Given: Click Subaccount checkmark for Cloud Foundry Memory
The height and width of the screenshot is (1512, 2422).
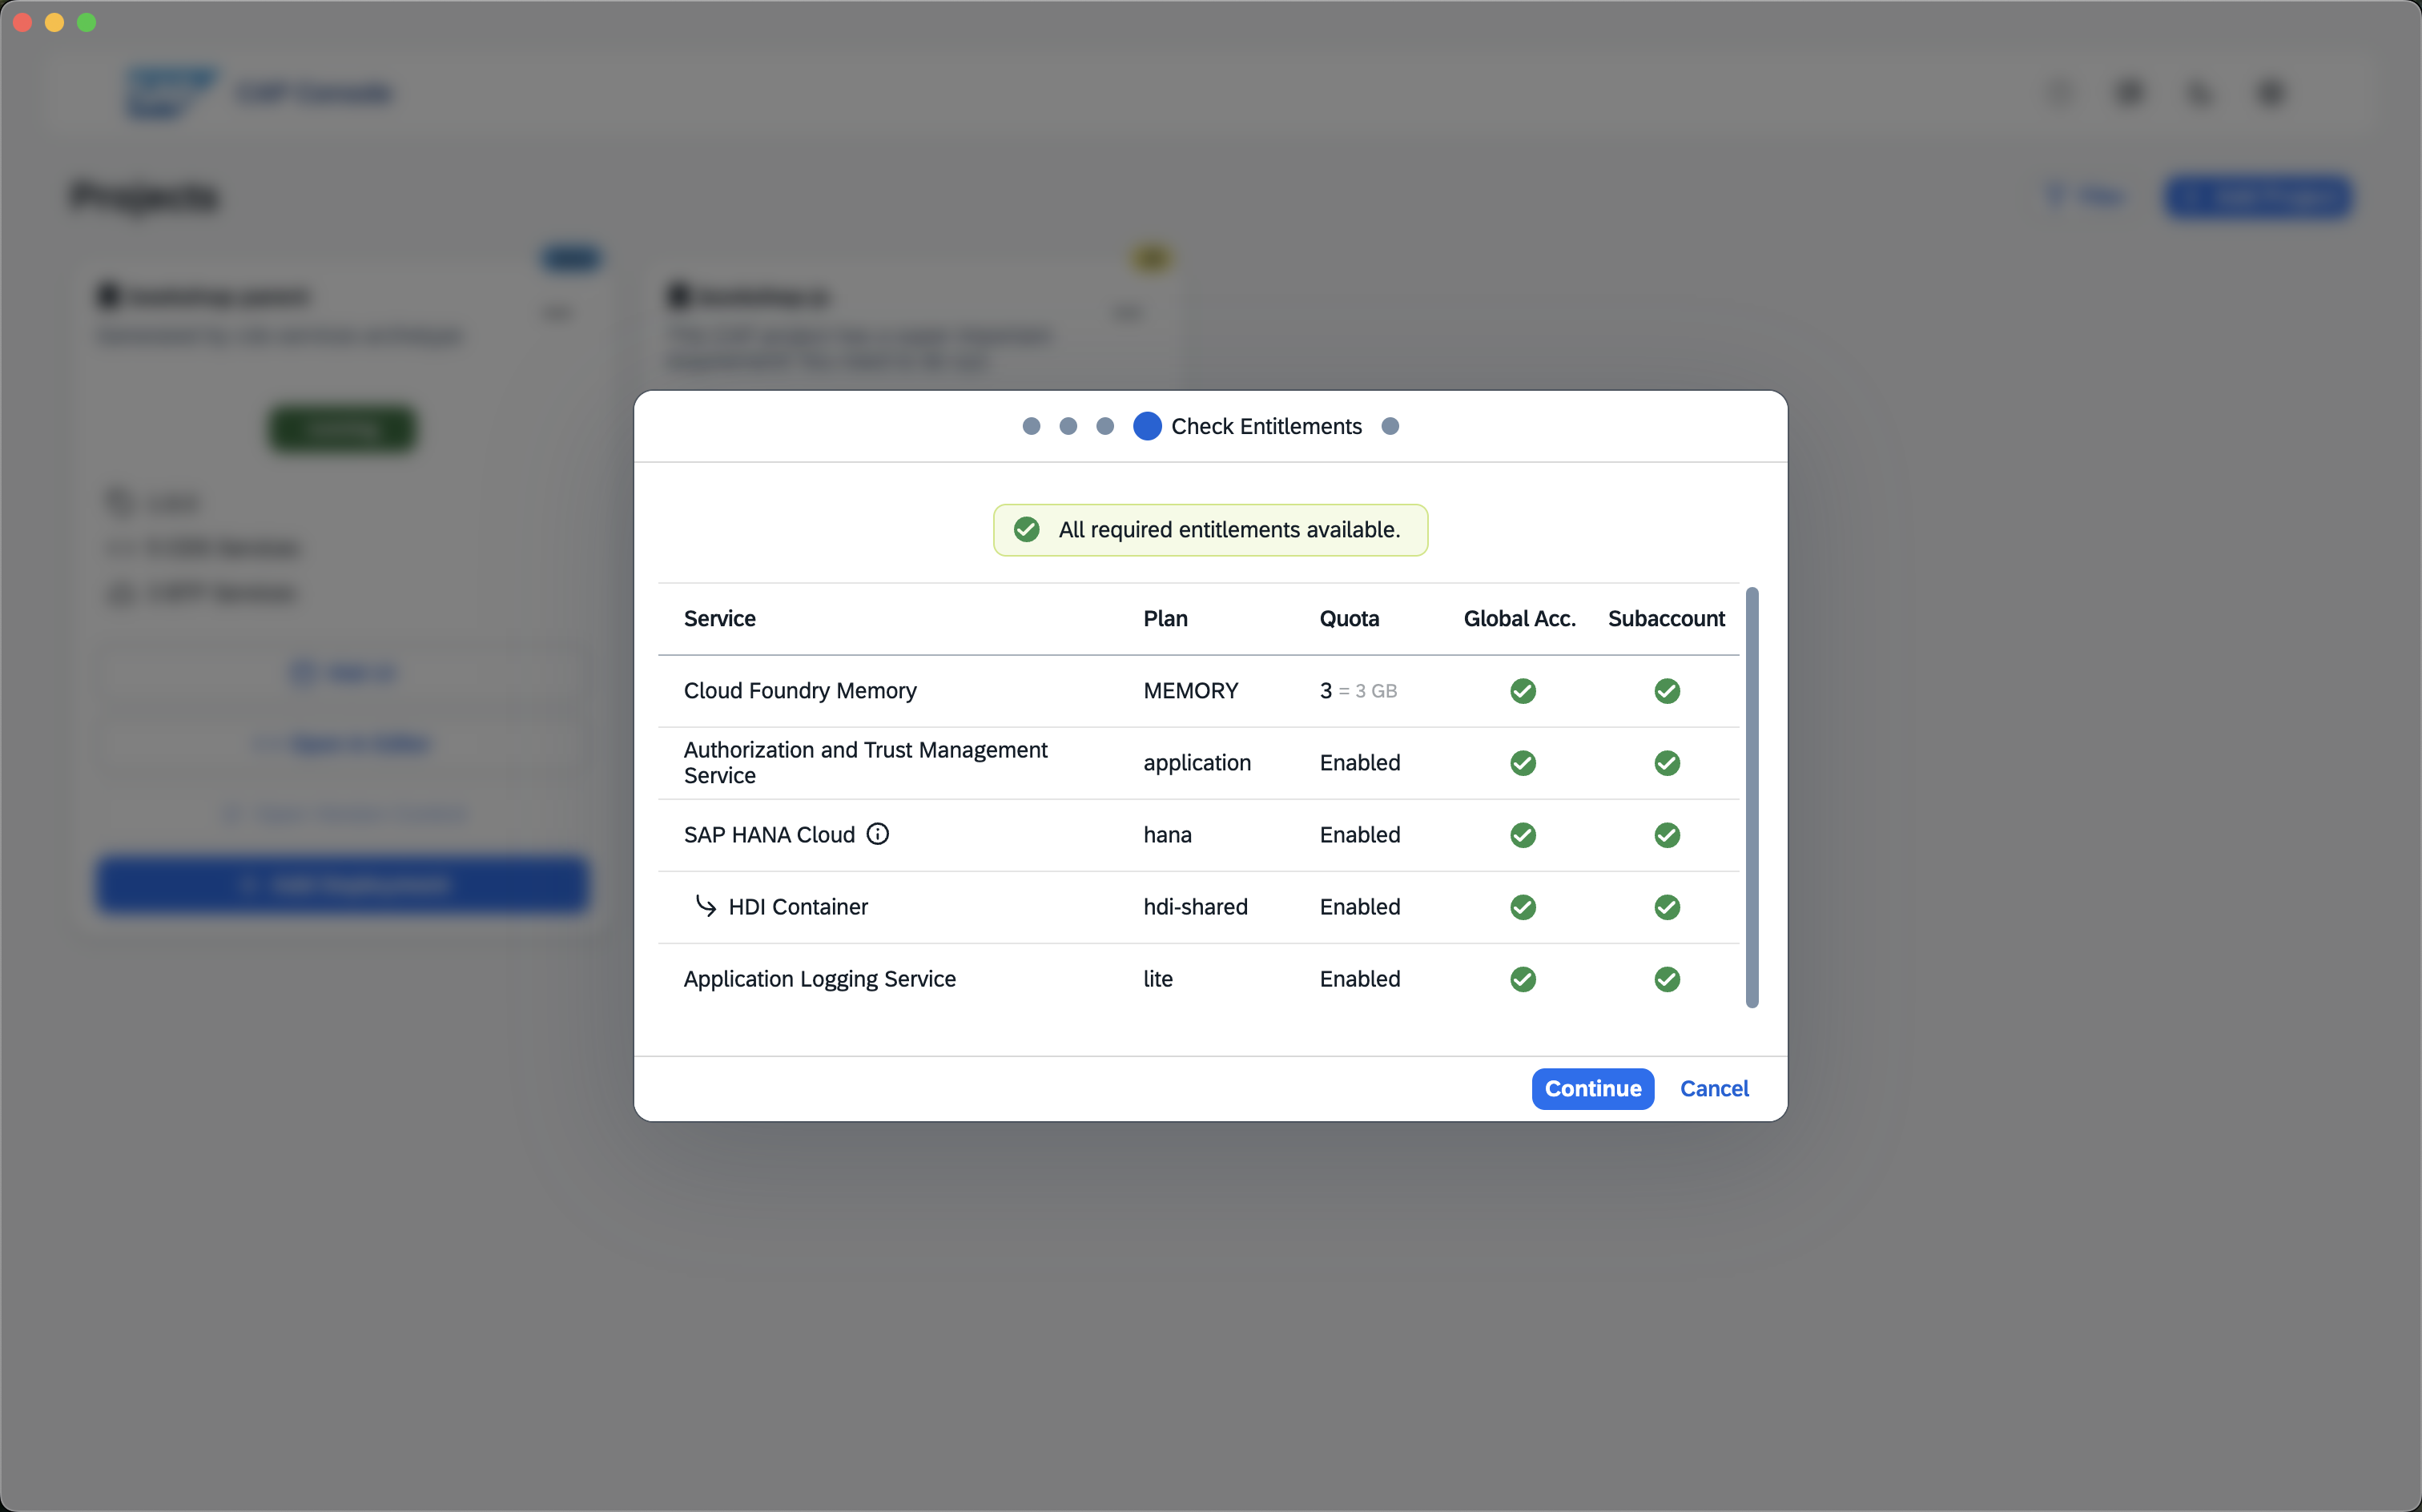Looking at the screenshot, I should (1666, 690).
